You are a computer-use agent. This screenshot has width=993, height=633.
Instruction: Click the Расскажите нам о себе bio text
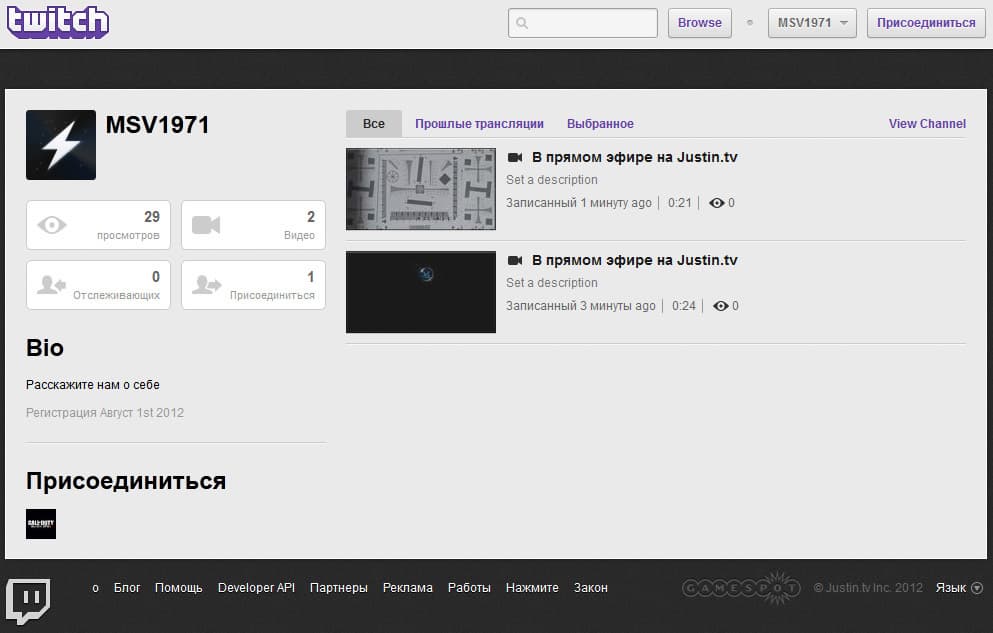coord(92,385)
